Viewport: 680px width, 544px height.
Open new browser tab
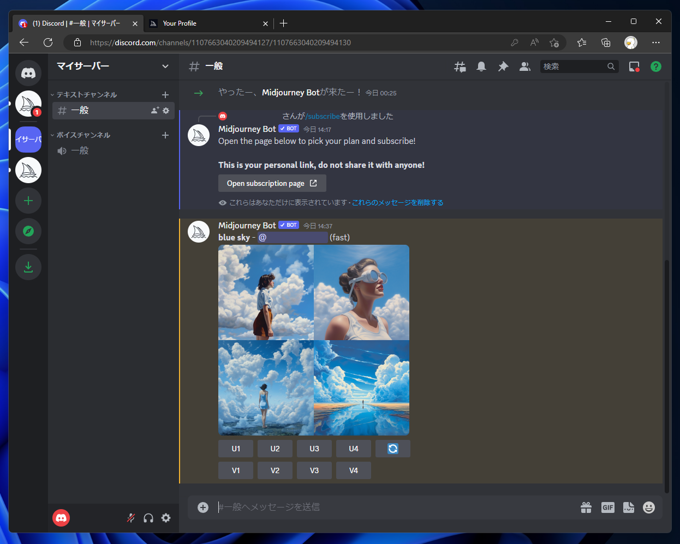pyautogui.click(x=284, y=23)
